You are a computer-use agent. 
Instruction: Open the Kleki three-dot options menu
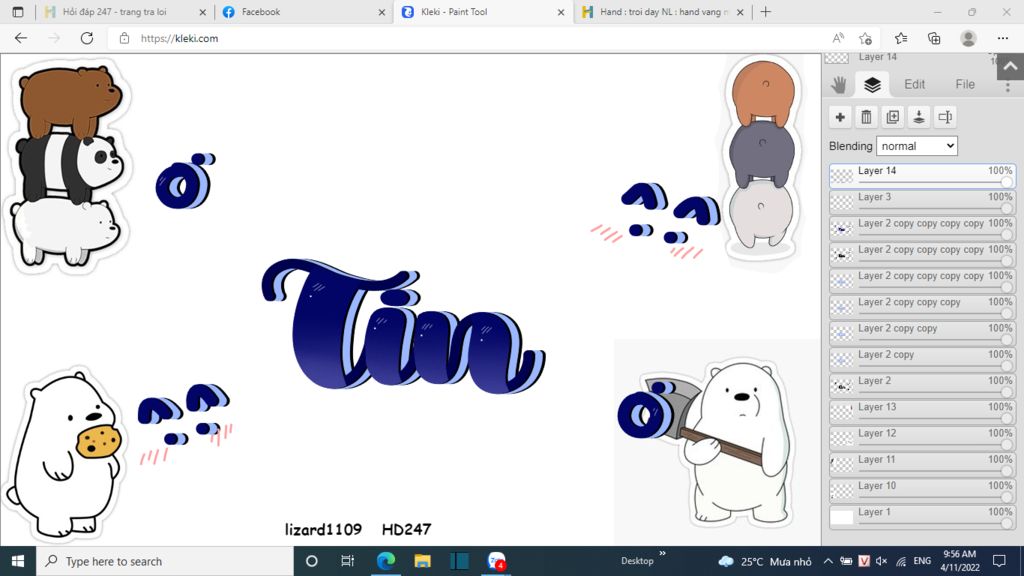point(1008,86)
